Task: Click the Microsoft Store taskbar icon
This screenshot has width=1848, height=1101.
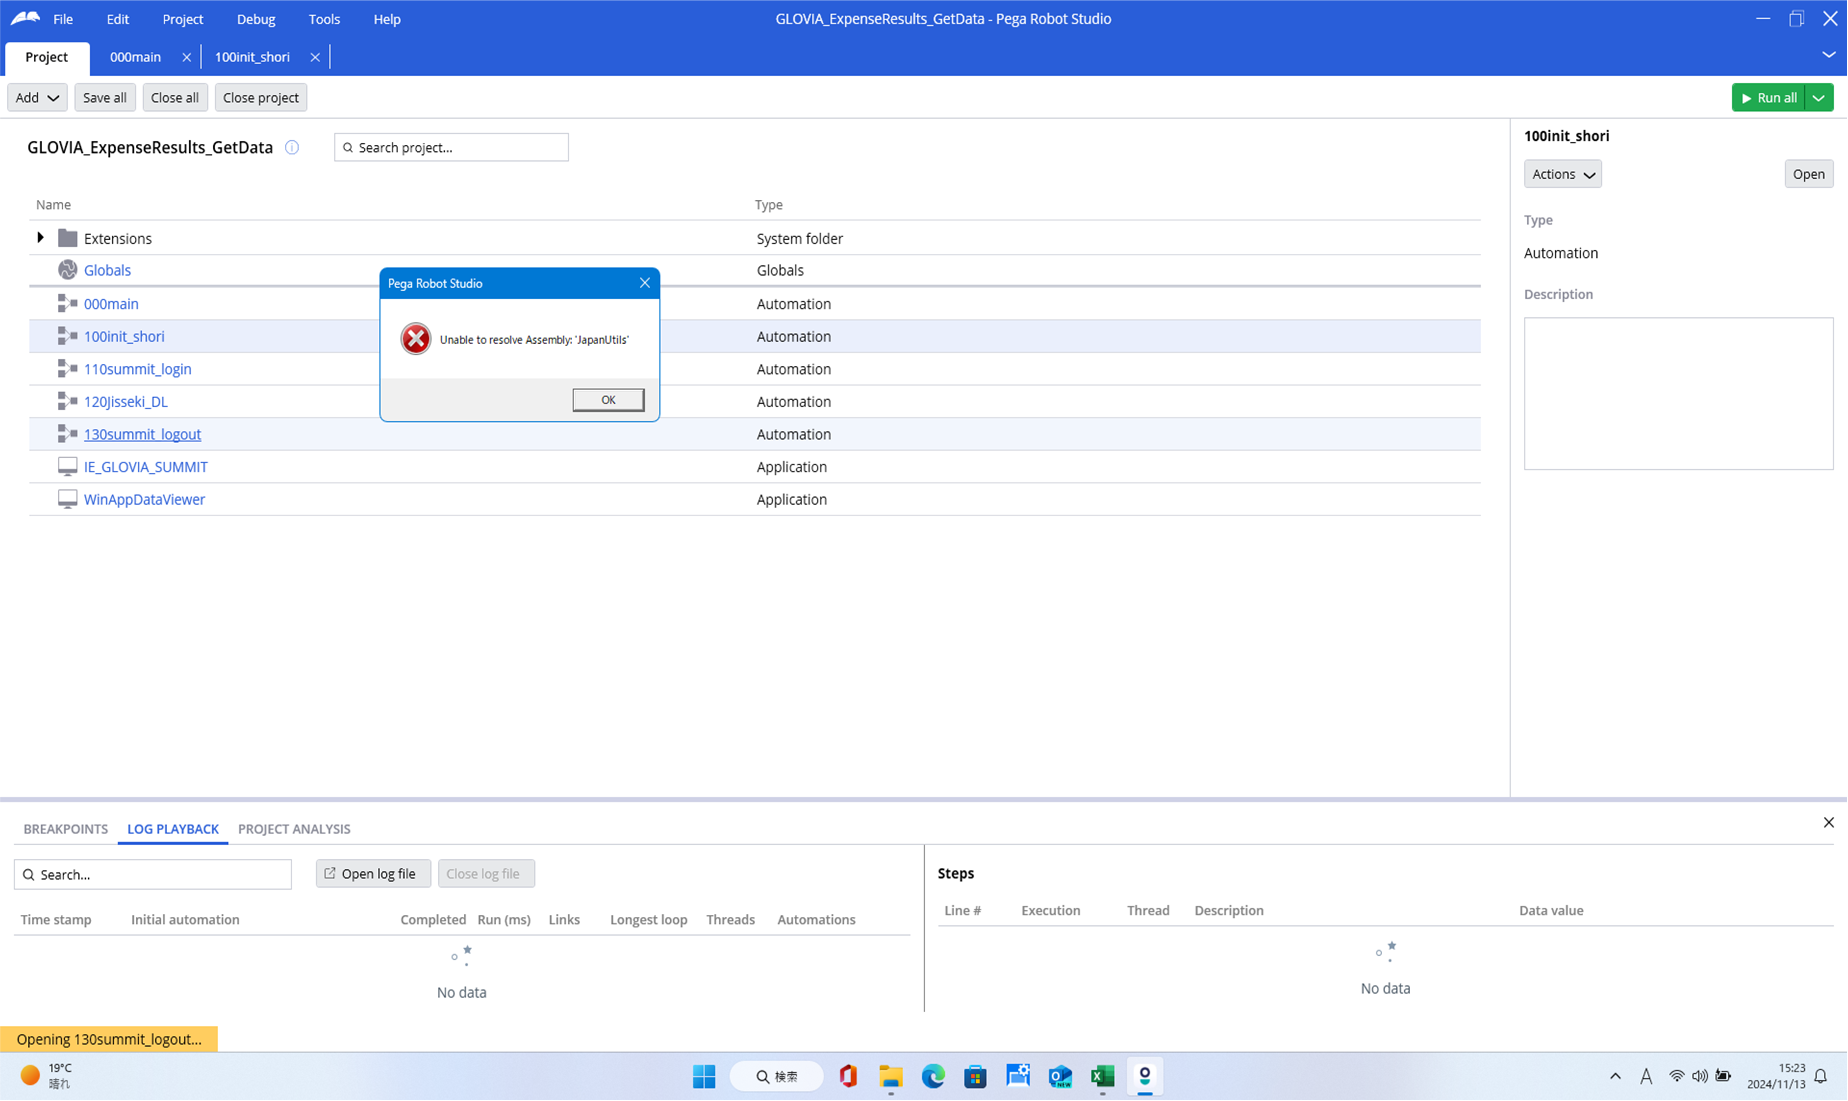Action: [x=975, y=1076]
